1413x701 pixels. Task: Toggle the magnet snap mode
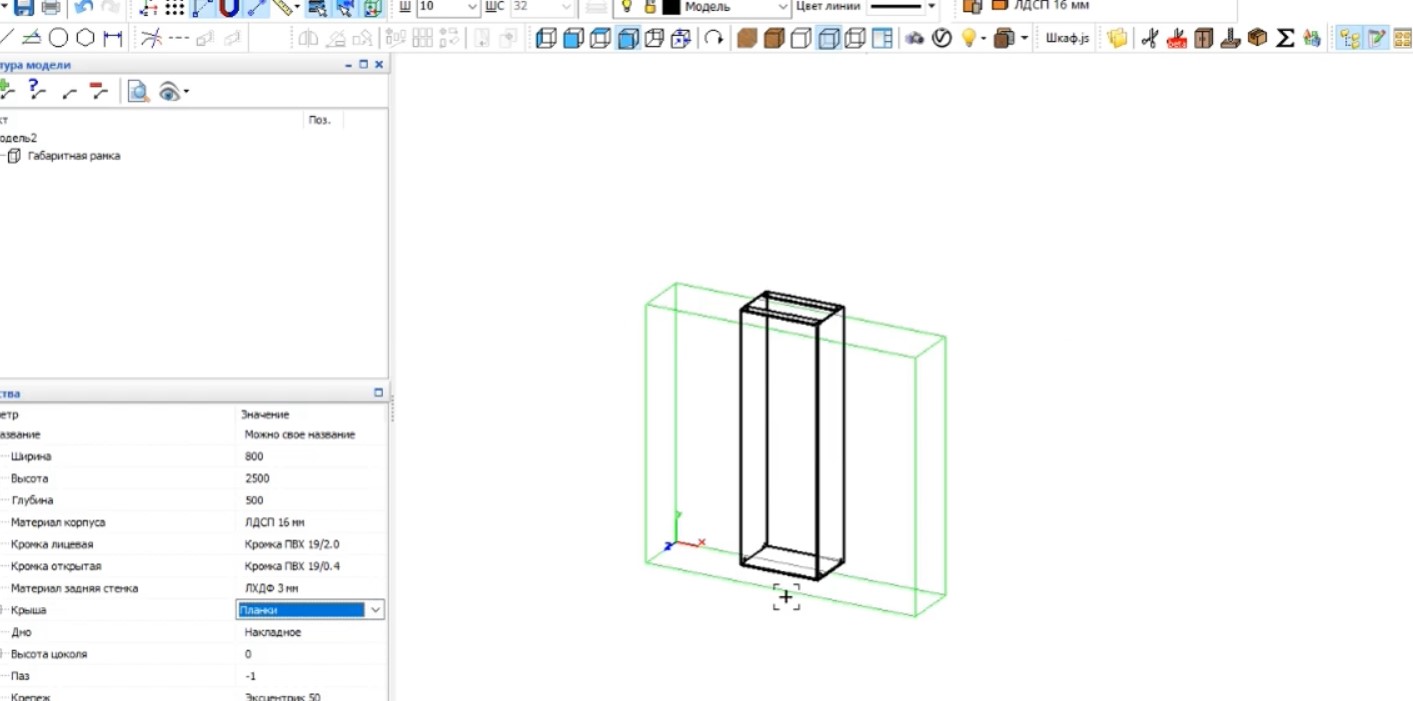(x=230, y=8)
